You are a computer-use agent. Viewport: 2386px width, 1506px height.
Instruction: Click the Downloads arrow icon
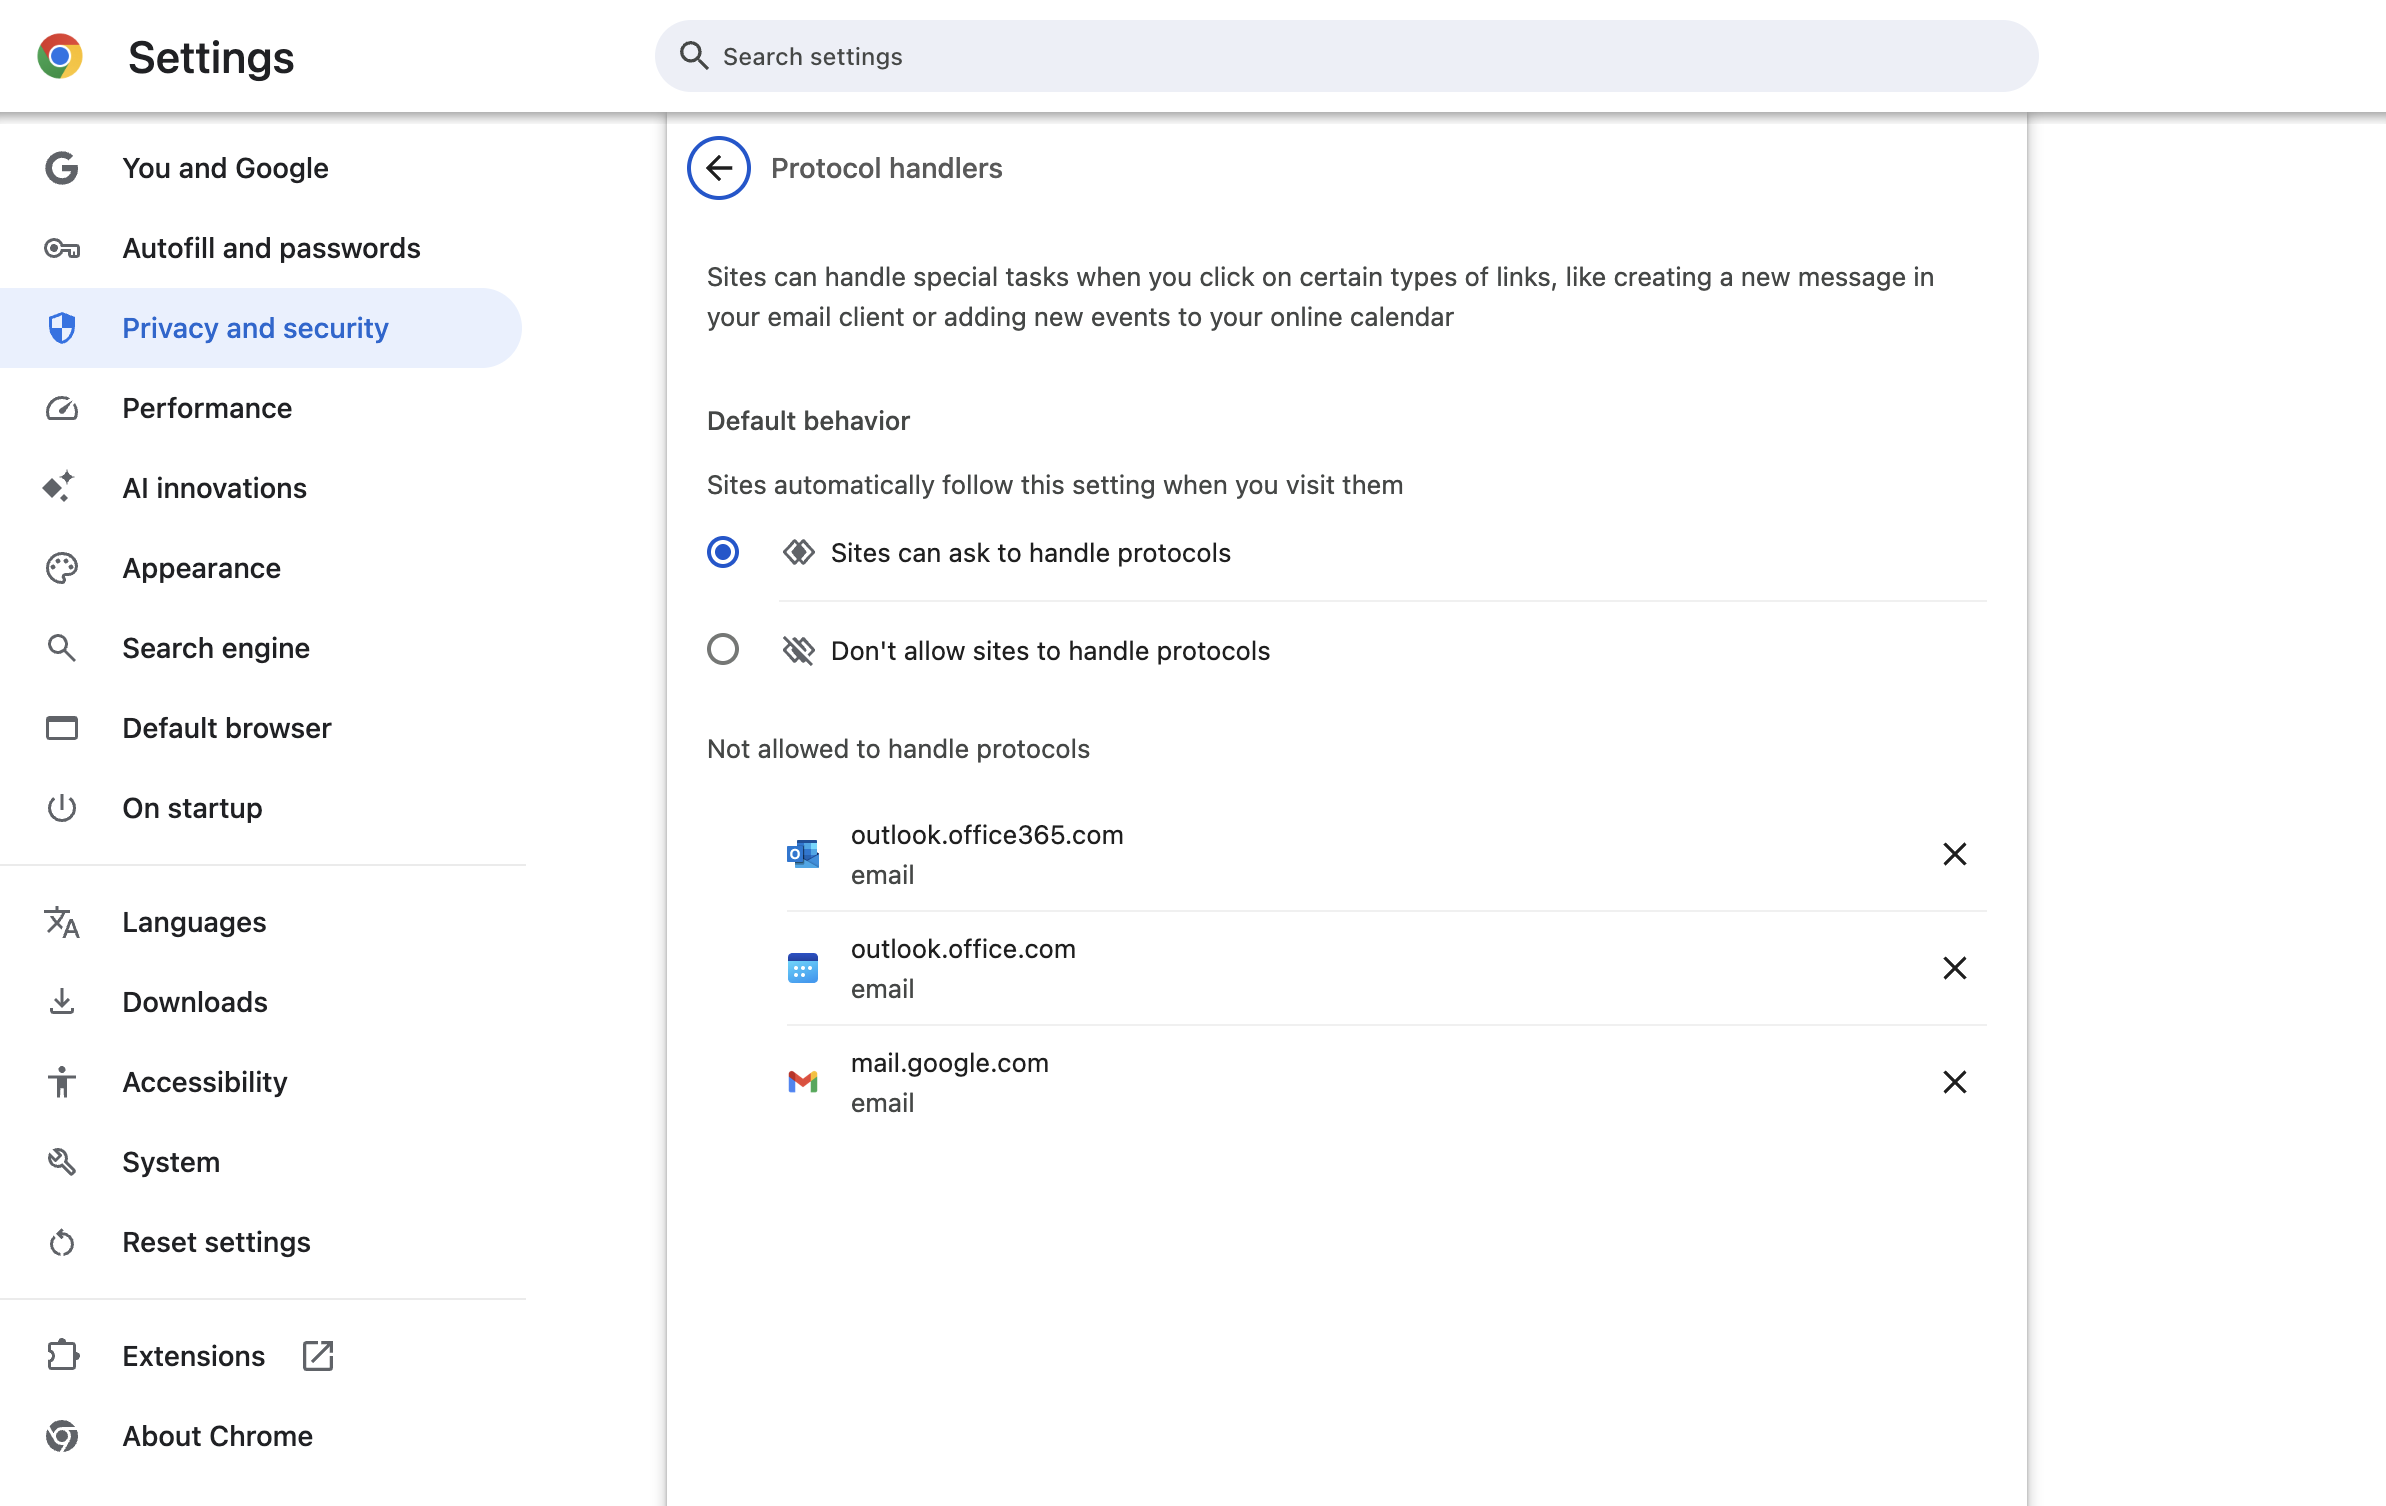click(62, 1002)
